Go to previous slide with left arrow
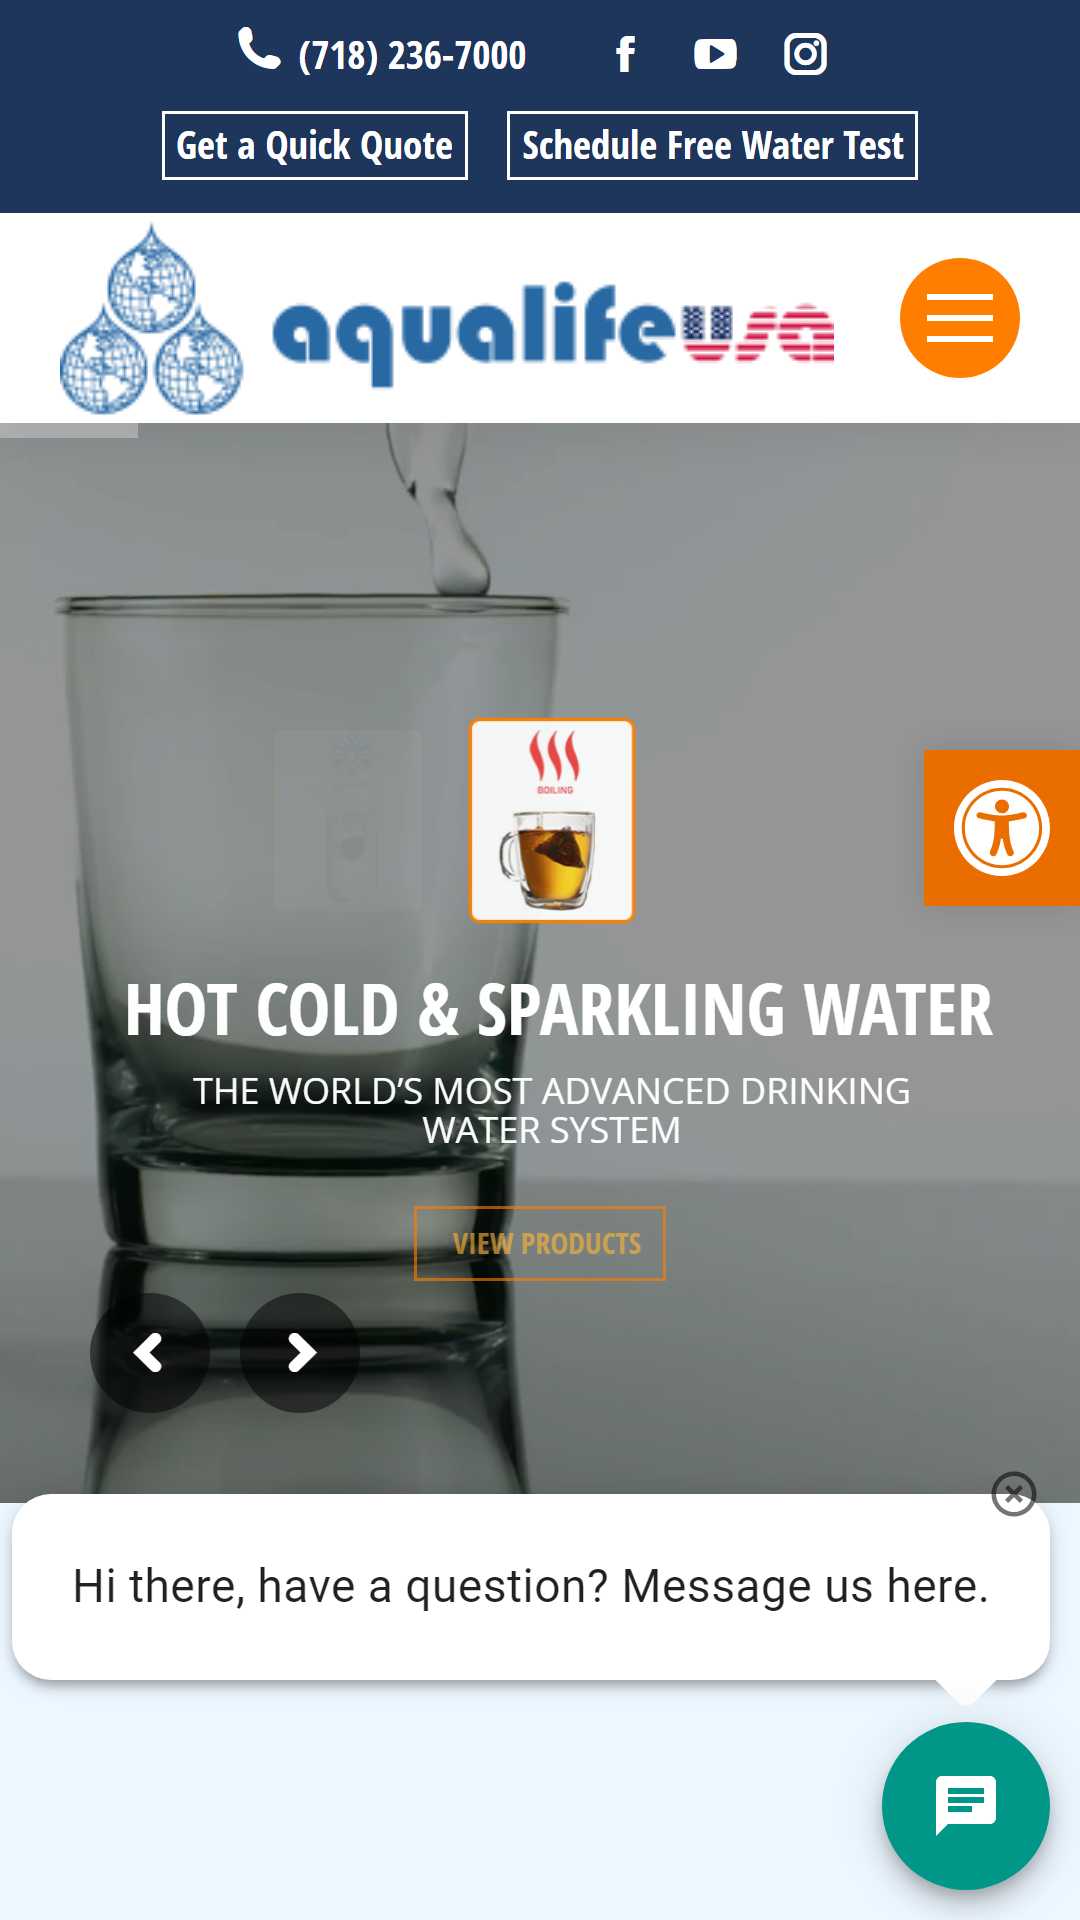Screen dimensions: 1080x1920 click(x=150, y=1353)
